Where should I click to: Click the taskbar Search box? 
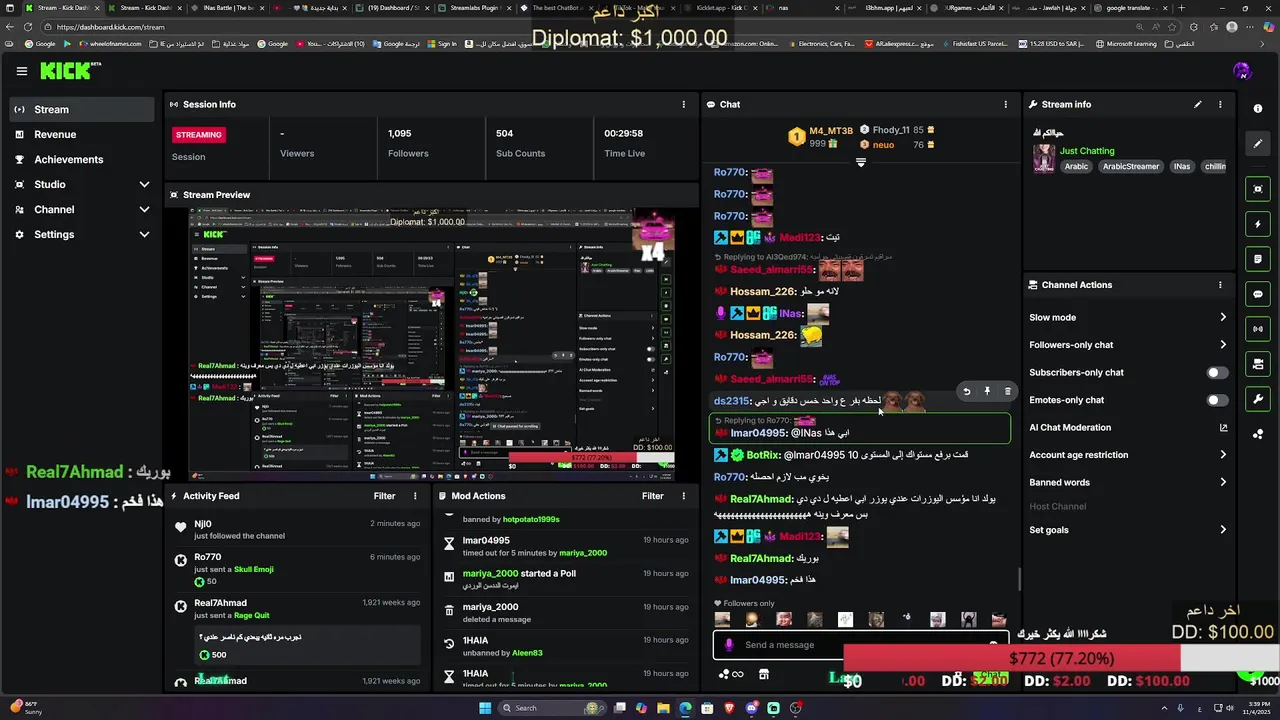pyautogui.click(x=554, y=708)
